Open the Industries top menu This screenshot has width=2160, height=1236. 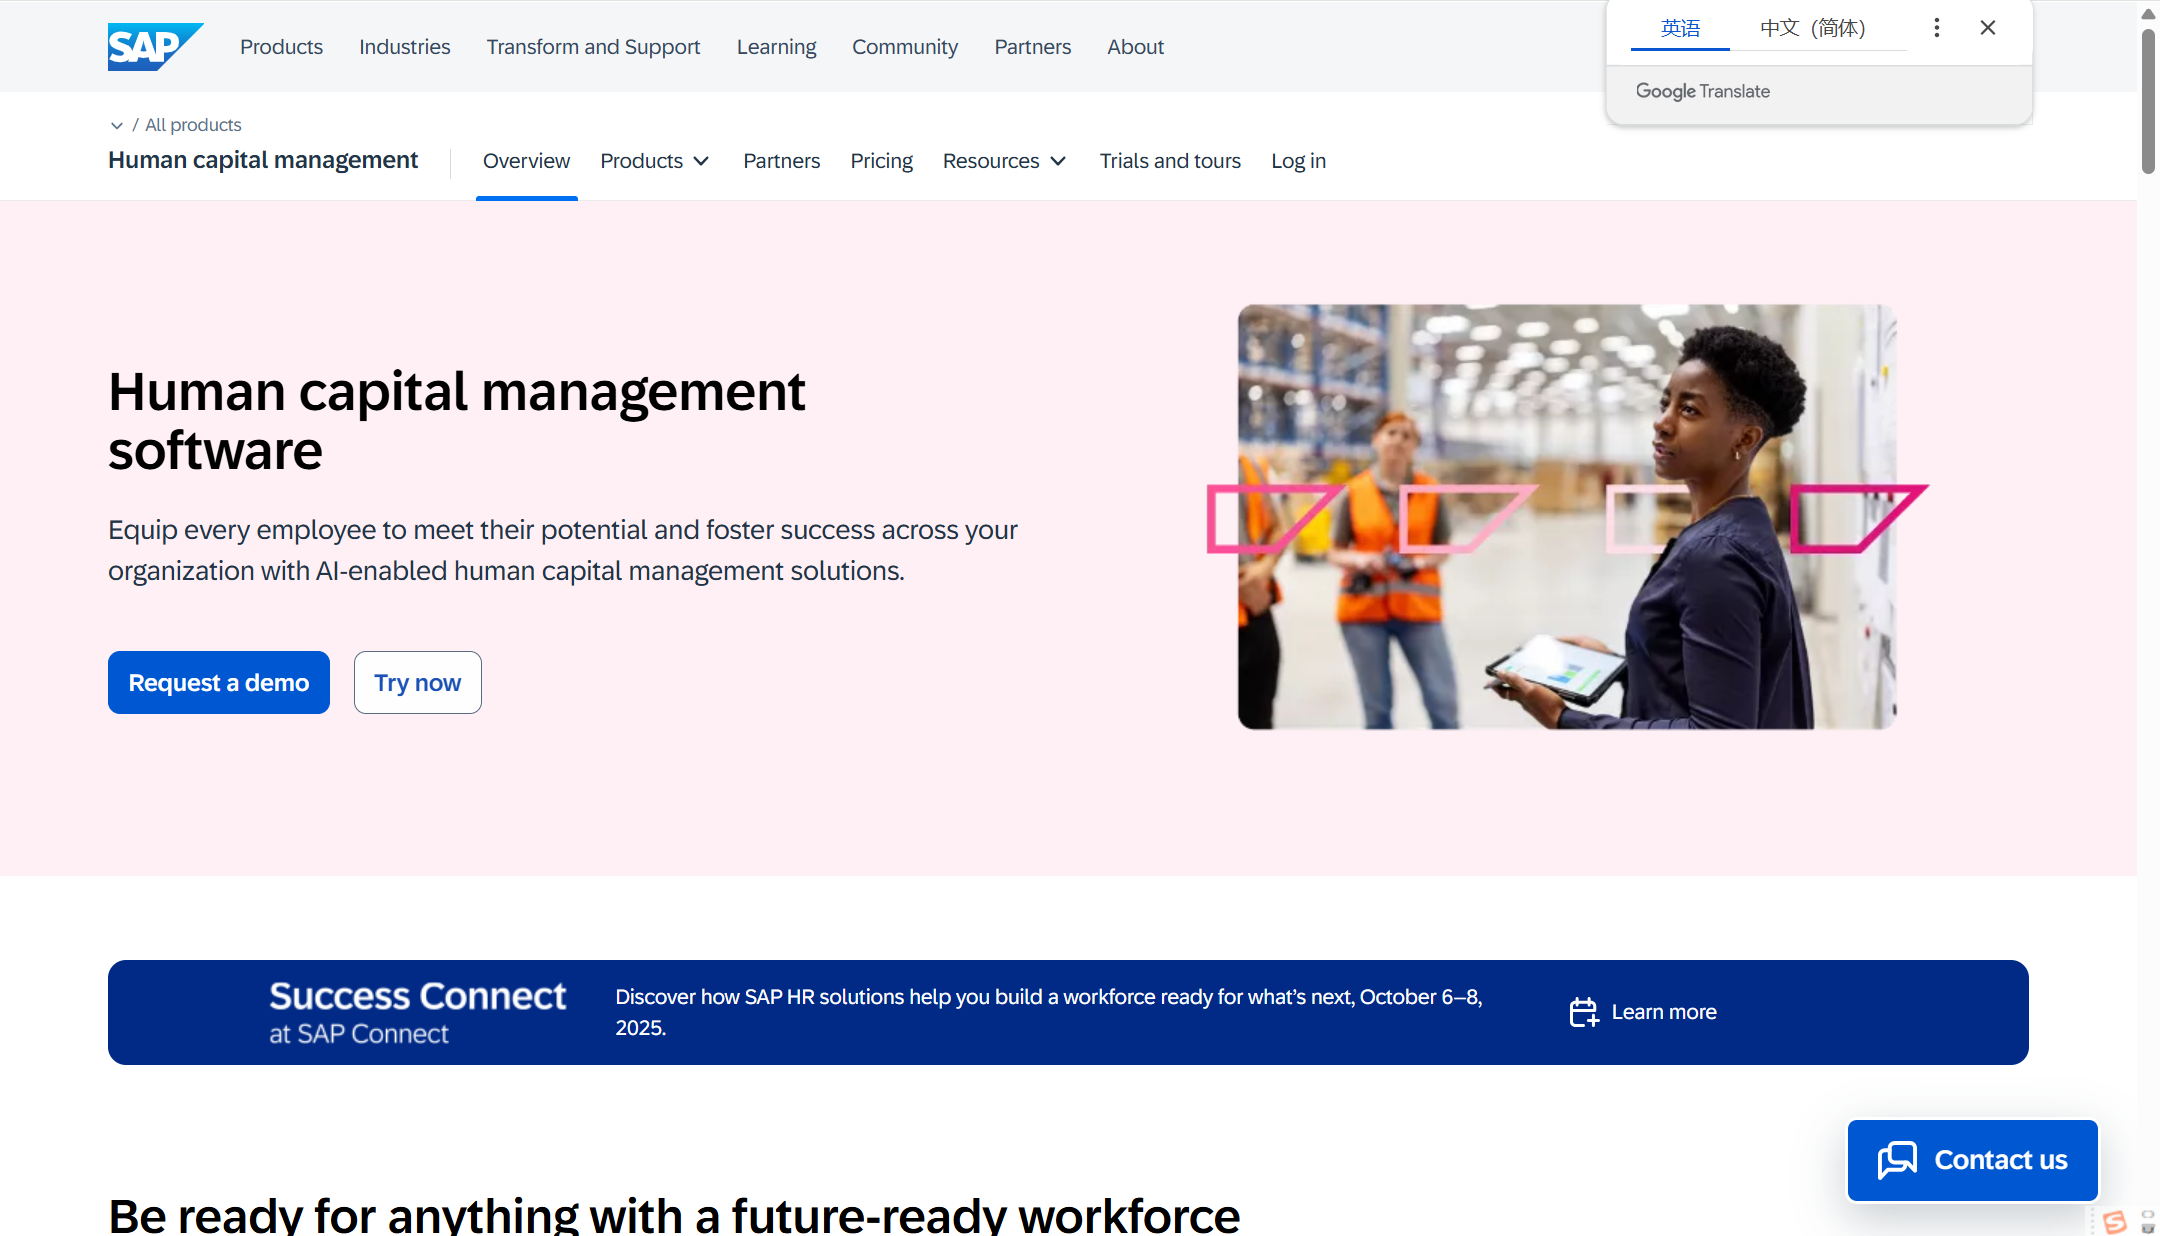point(404,47)
